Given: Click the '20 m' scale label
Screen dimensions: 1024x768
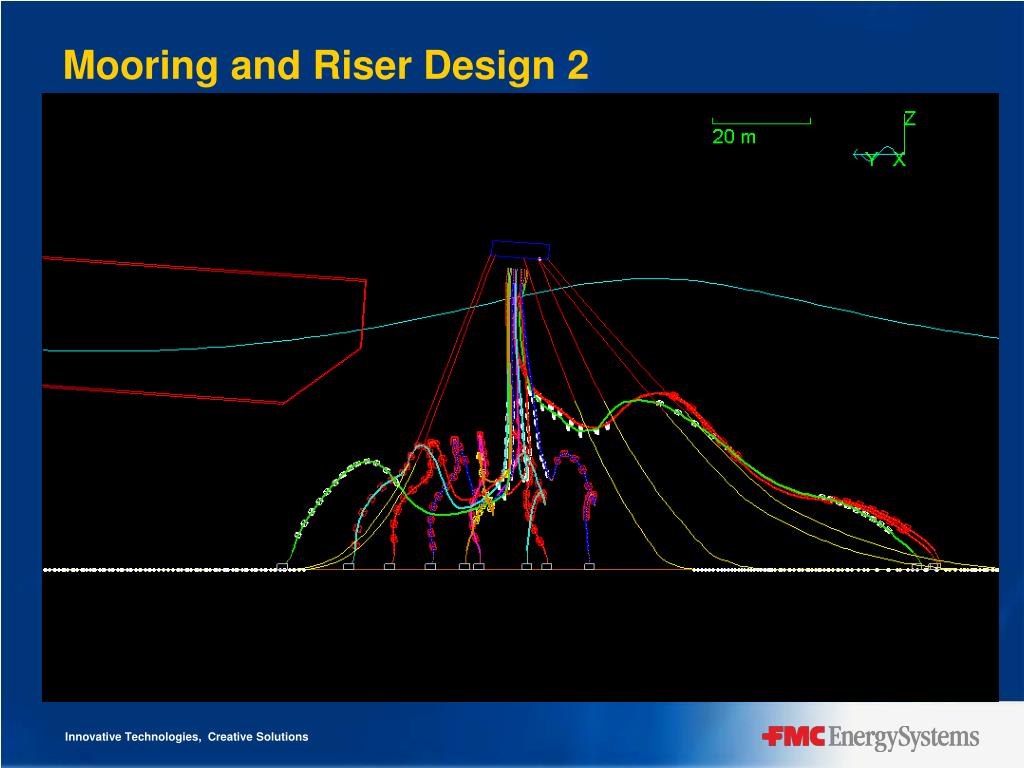Looking at the screenshot, I should click(734, 136).
